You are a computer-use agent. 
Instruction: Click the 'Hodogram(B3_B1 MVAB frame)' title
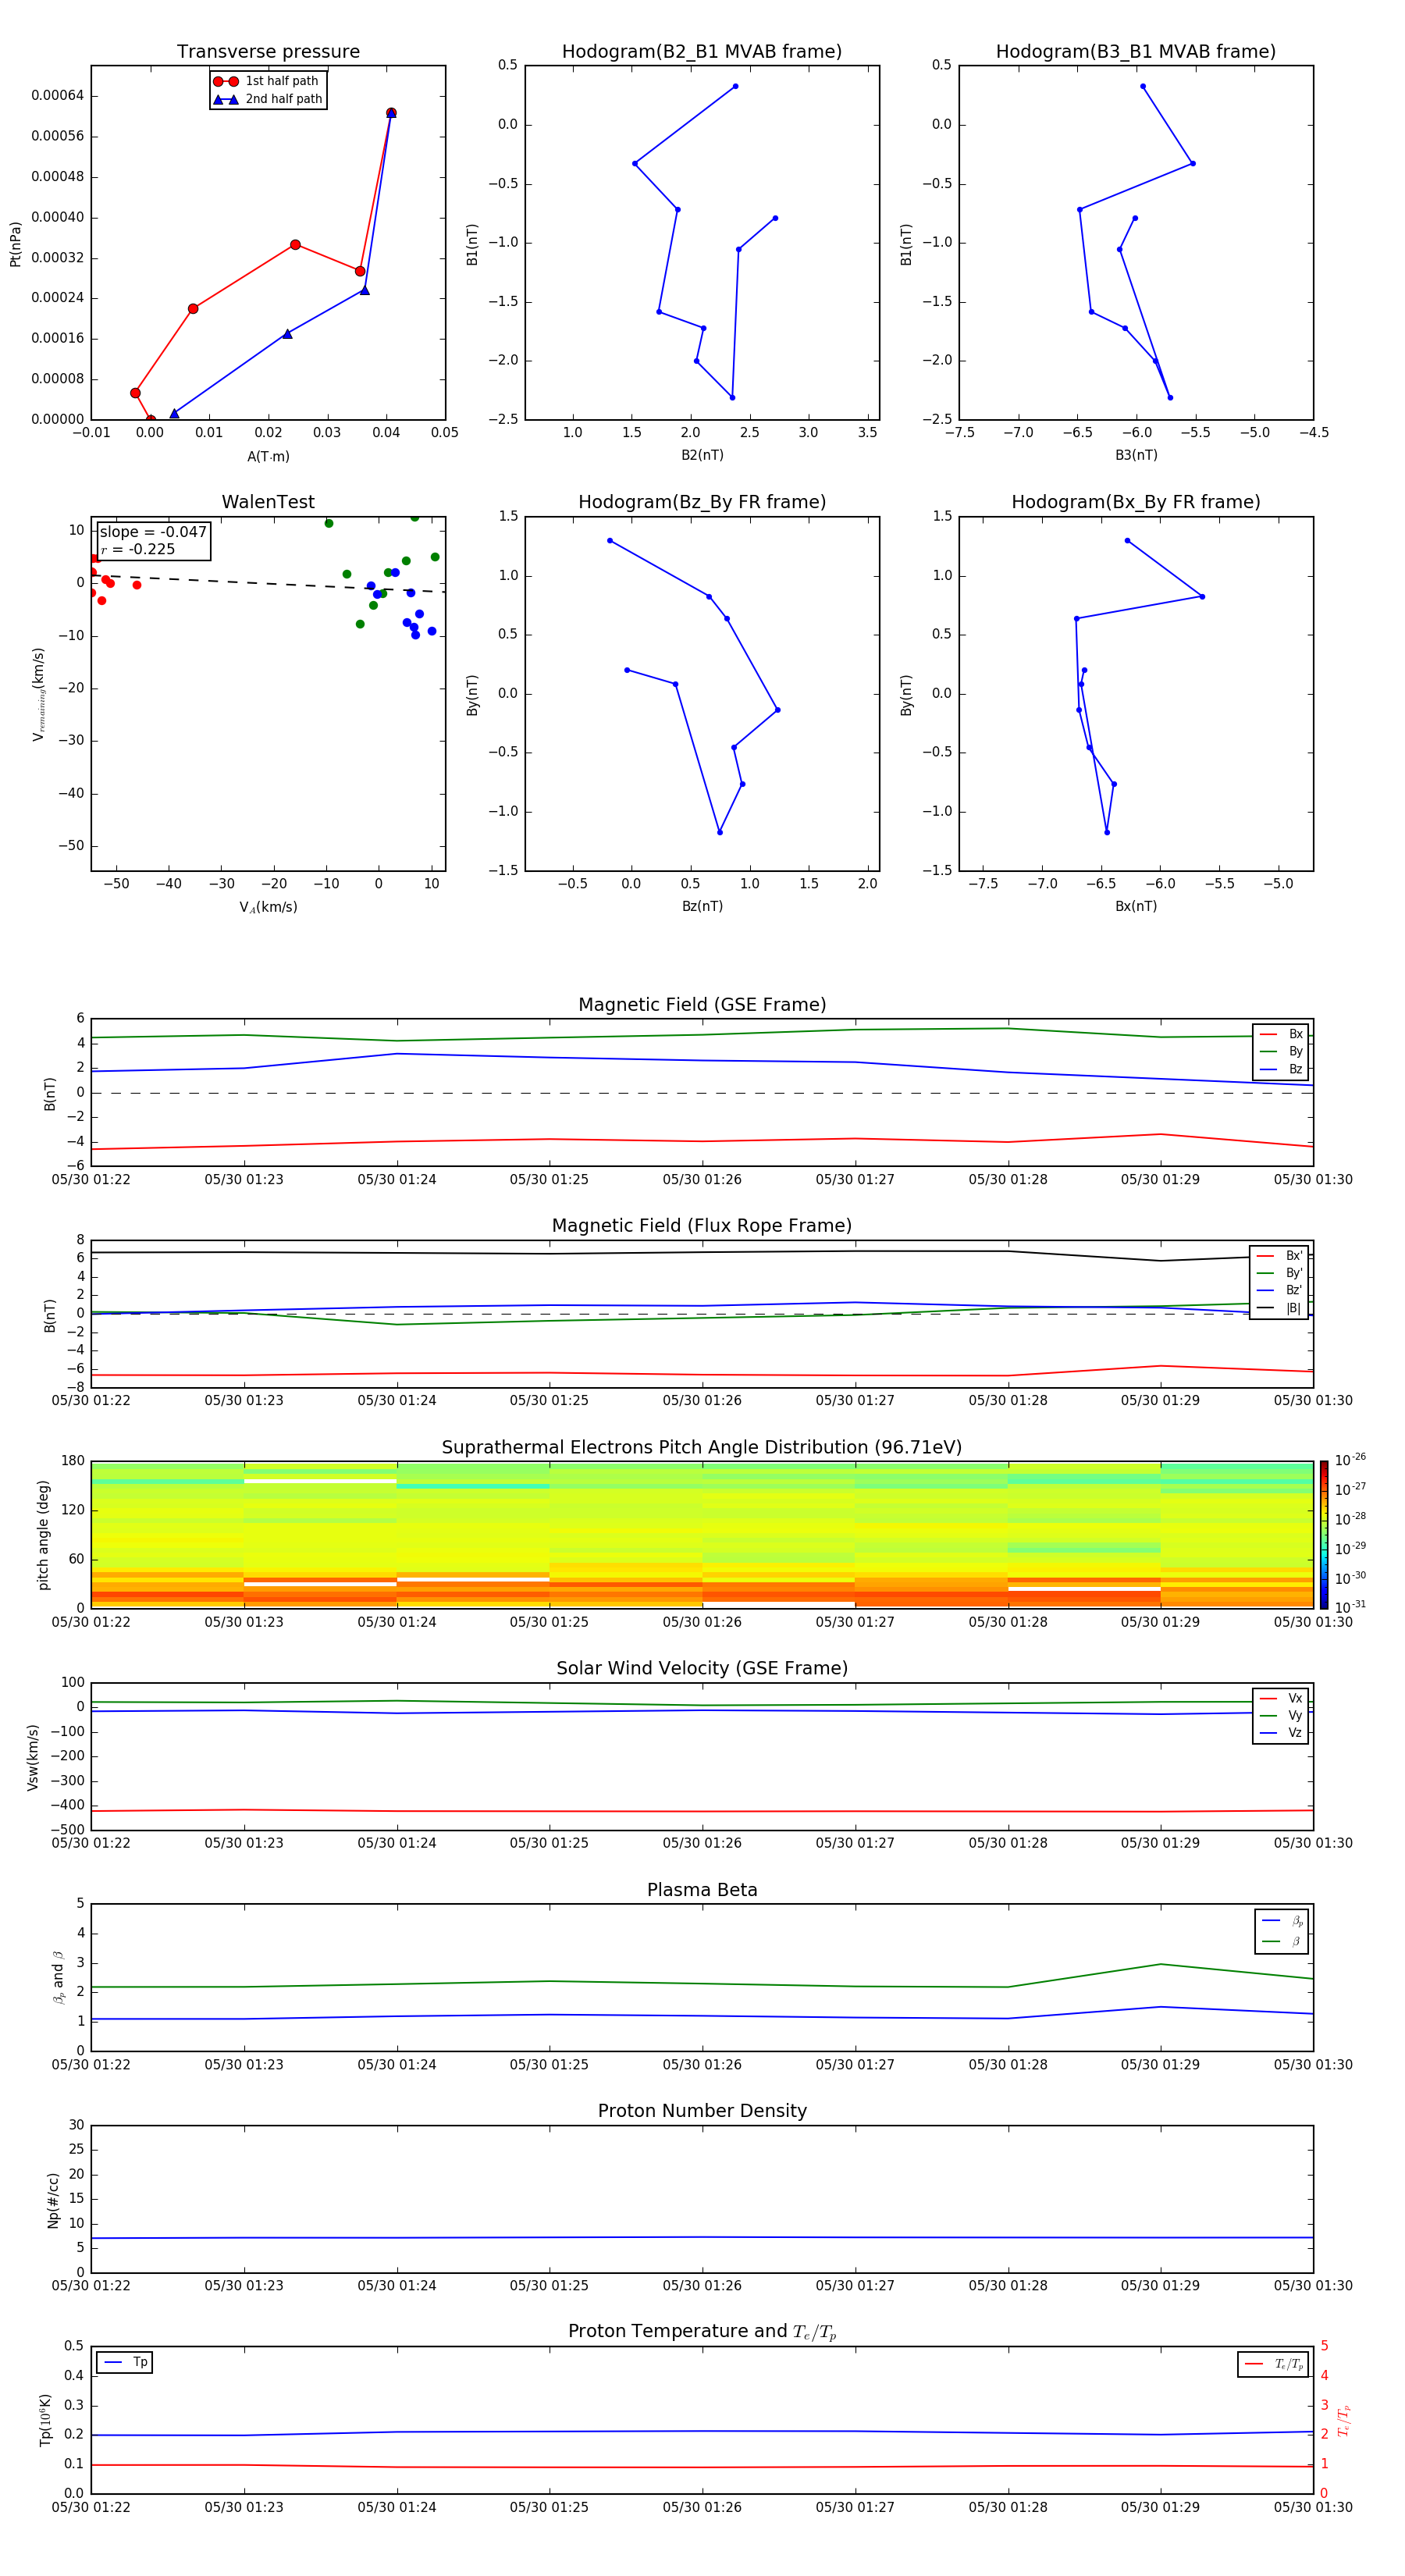(1136, 51)
